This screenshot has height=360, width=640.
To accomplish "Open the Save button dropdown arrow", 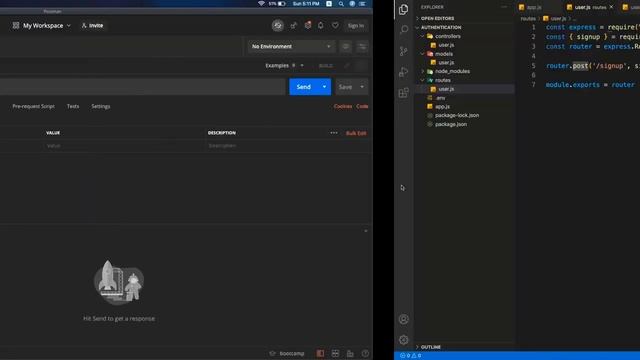I will coord(362,87).
